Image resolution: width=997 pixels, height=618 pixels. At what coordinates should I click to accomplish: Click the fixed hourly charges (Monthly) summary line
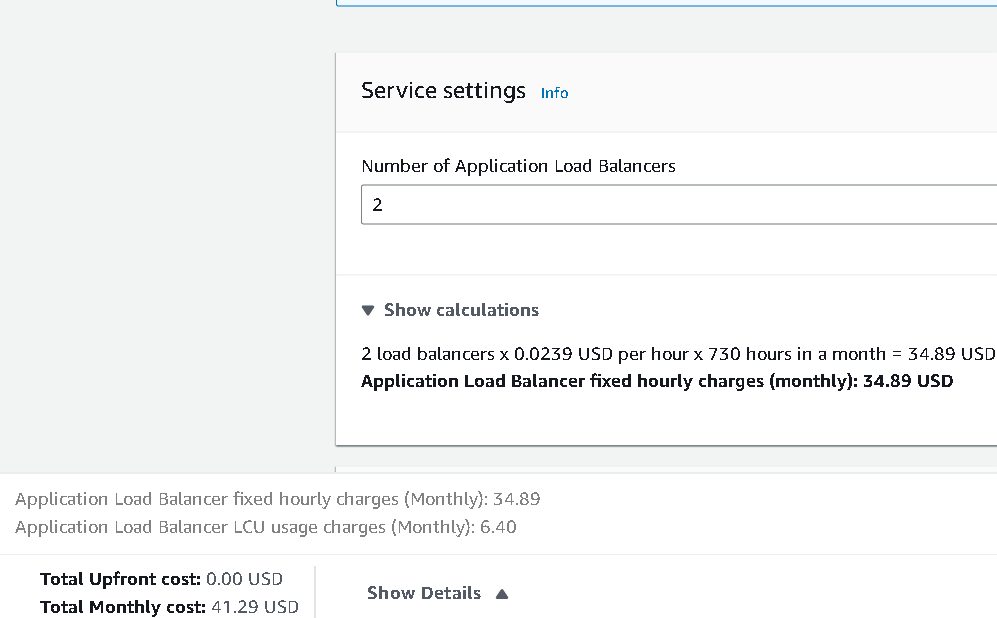point(277,499)
